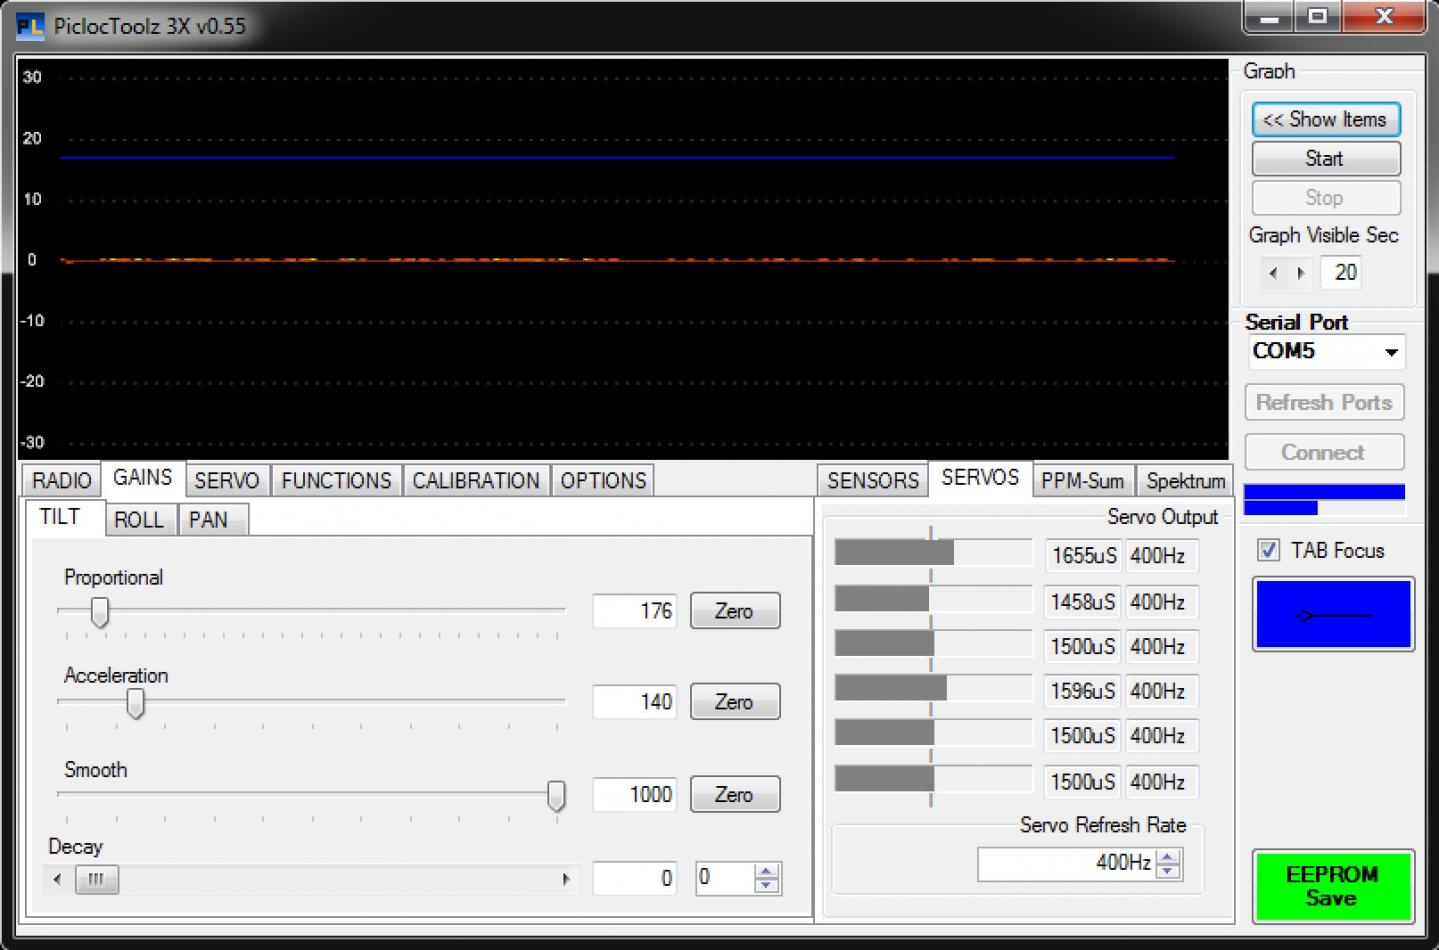Increase Graph Visible Sec with right arrow

pos(1300,273)
